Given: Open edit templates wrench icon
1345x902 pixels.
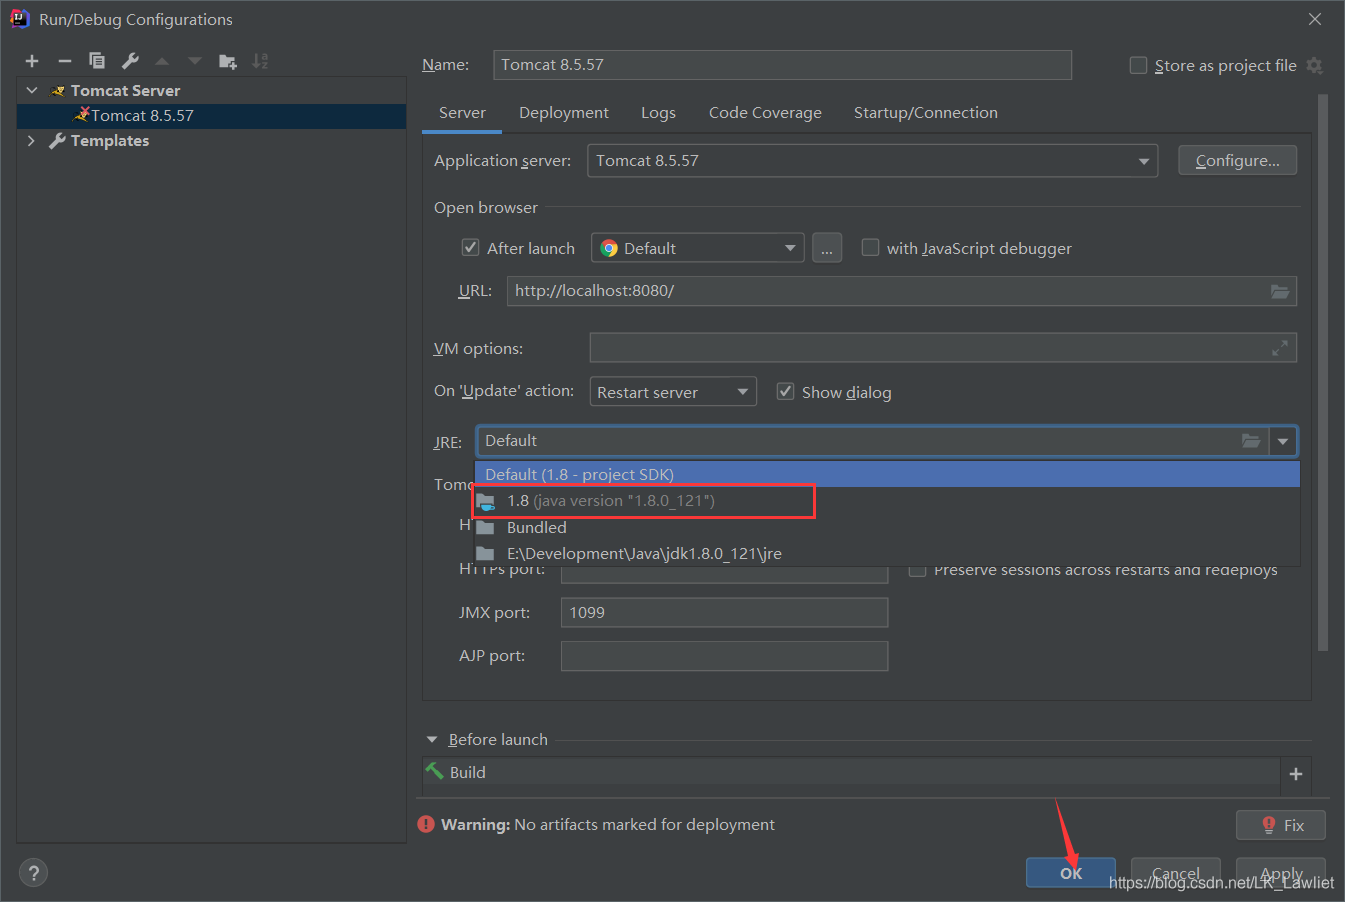Looking at the screenshot, I should click(130, 61).
